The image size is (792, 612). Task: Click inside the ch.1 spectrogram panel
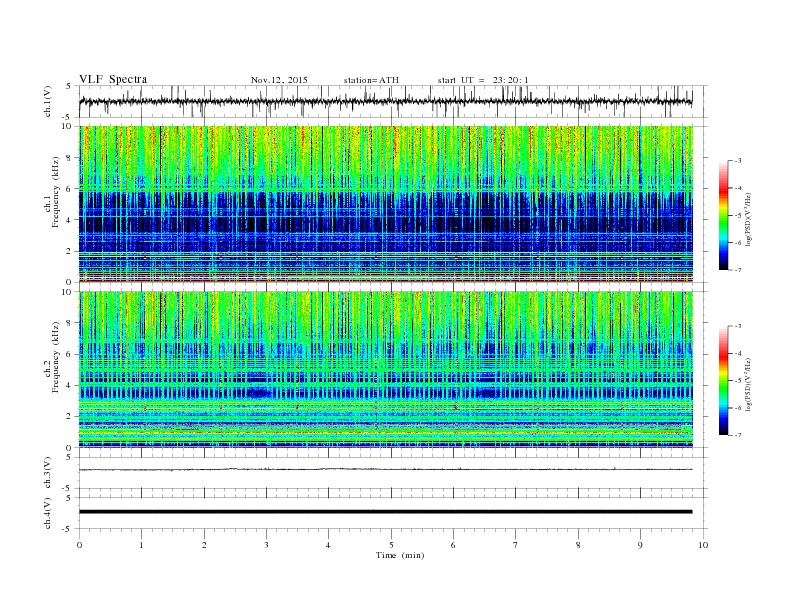tap(386, 204)
